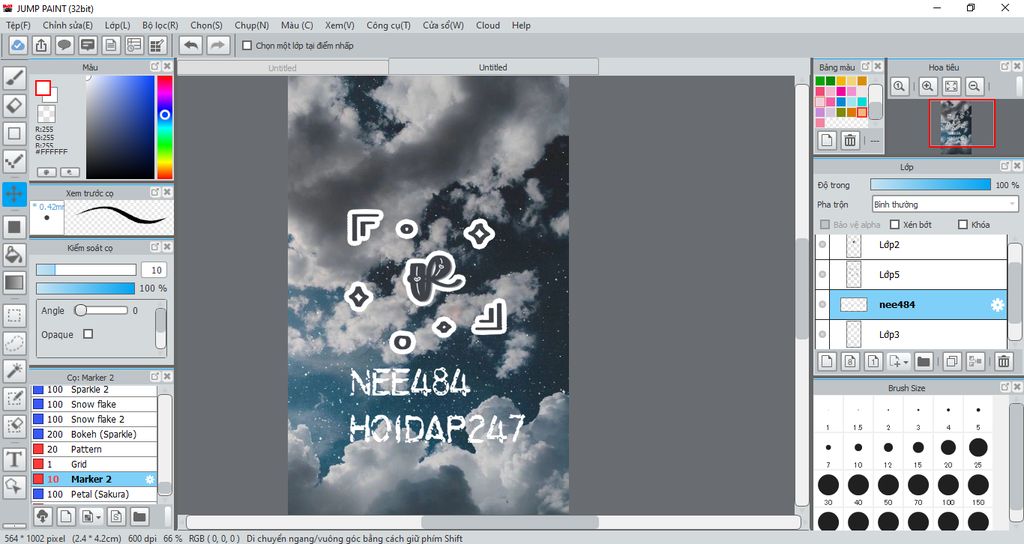Open the Bộ lọc(R) menu

click(160, 25)
